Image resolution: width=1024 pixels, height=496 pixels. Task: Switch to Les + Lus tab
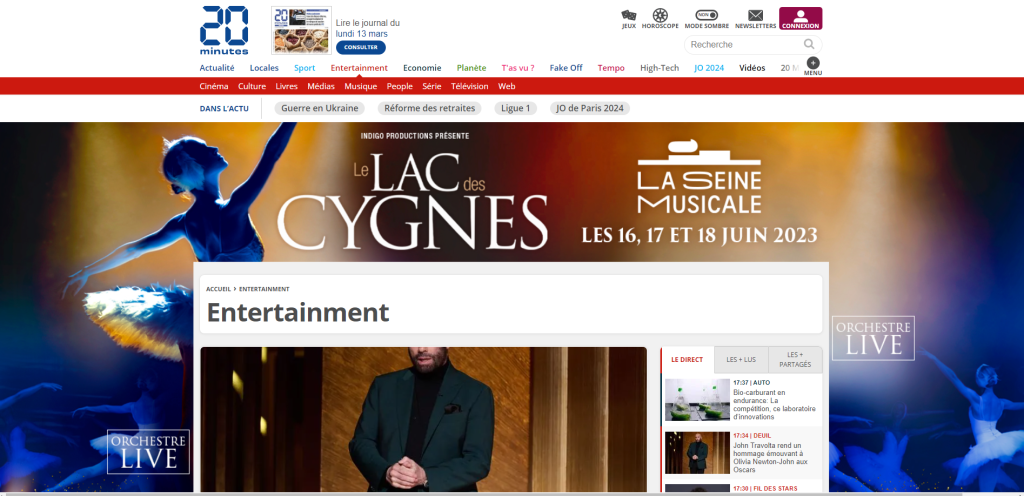point(741,360)
